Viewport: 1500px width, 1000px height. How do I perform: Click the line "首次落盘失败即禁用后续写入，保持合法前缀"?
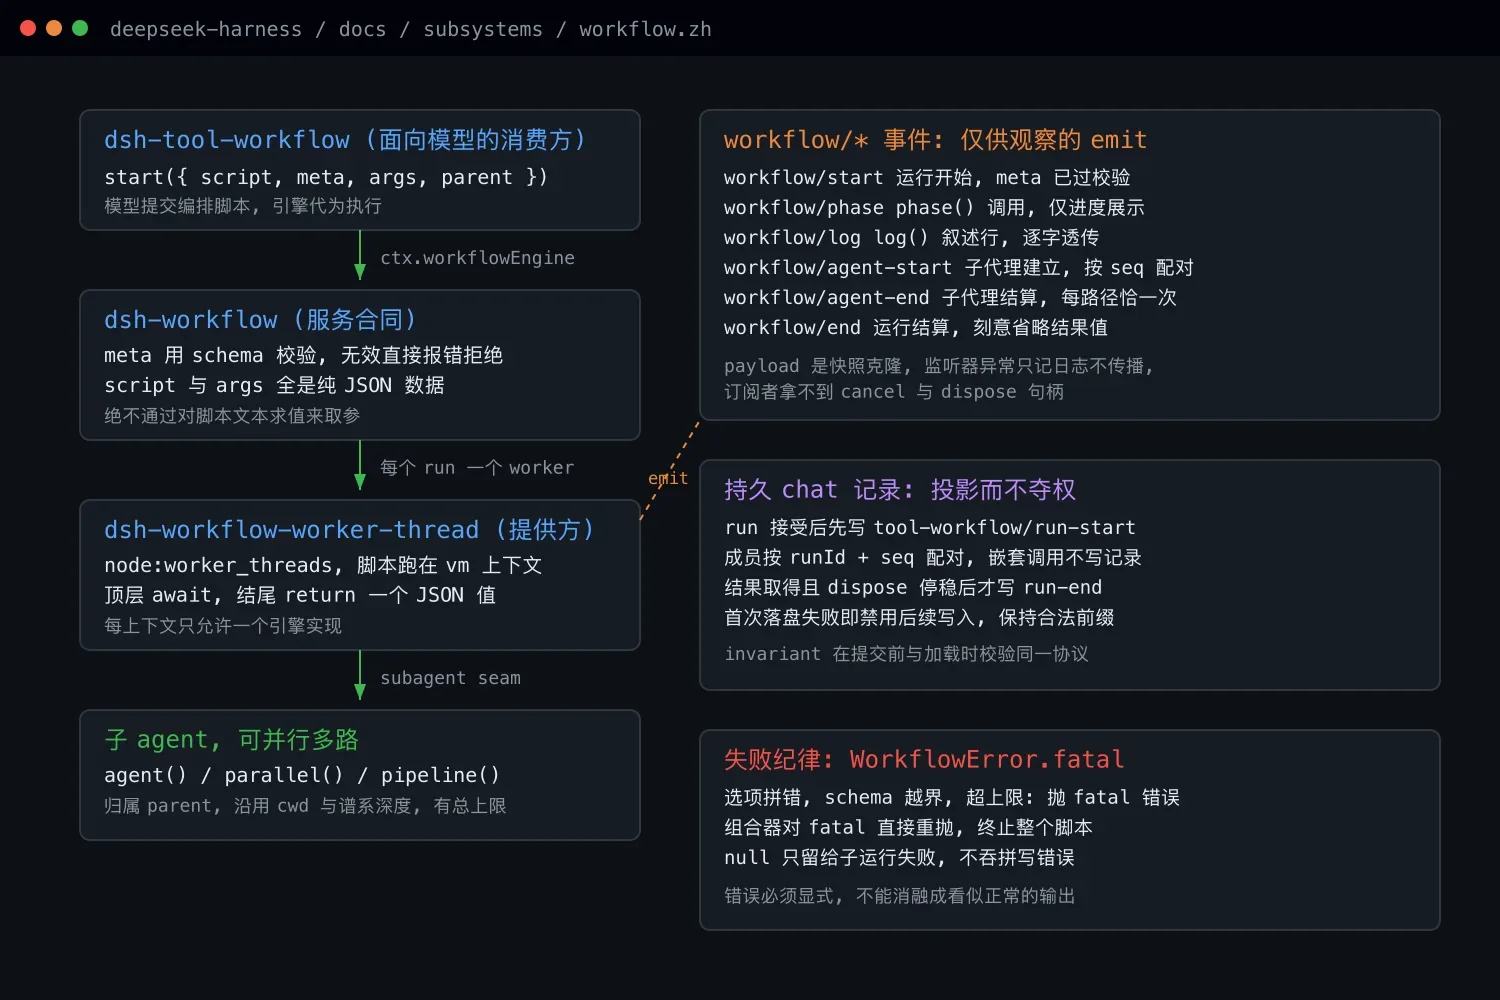tap(919, 617)
